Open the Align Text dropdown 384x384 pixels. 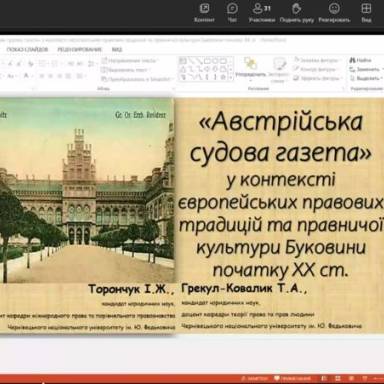(x=126, y=70)
